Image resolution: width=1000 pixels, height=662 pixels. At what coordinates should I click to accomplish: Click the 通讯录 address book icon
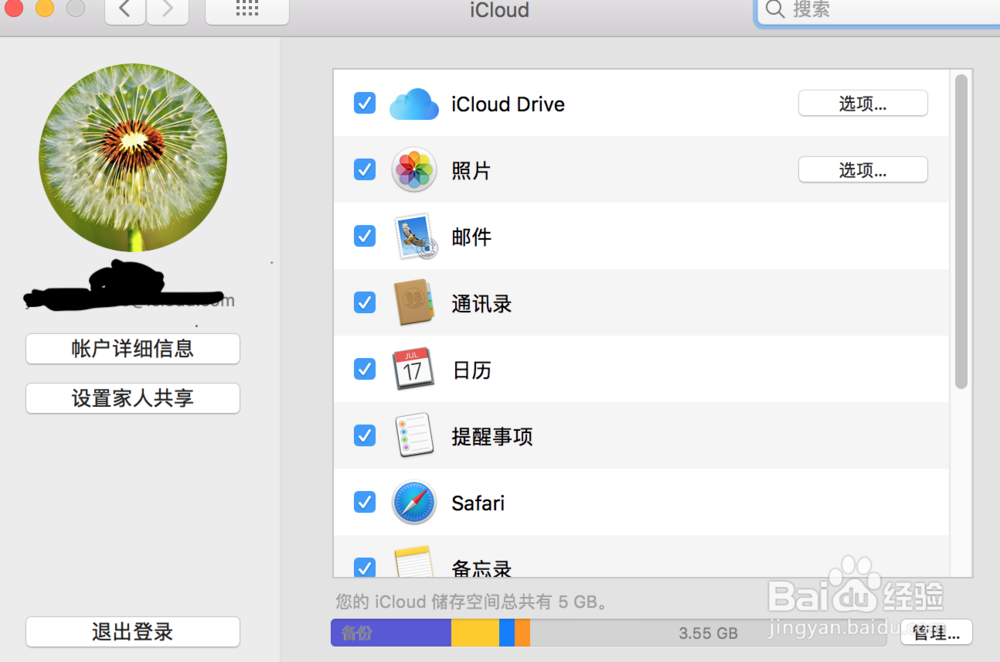click(x=413, y=303)
